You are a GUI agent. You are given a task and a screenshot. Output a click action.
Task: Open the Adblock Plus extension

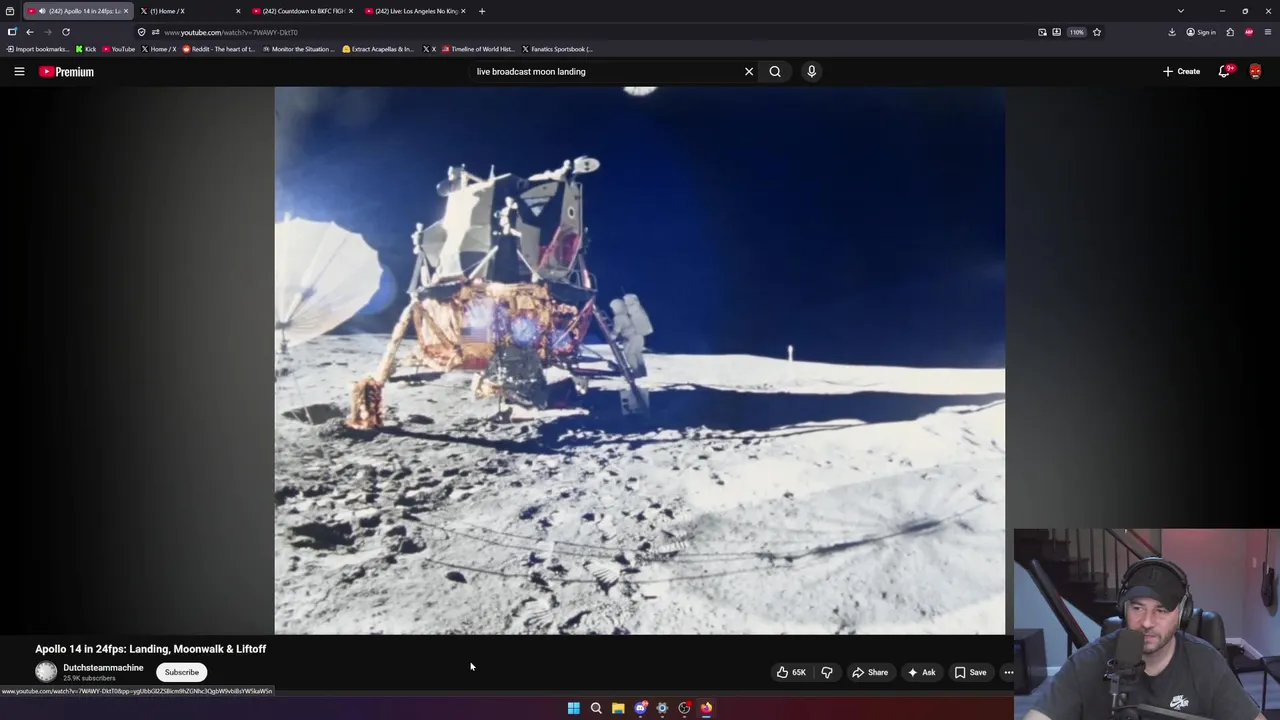[x=1249, y=32]
